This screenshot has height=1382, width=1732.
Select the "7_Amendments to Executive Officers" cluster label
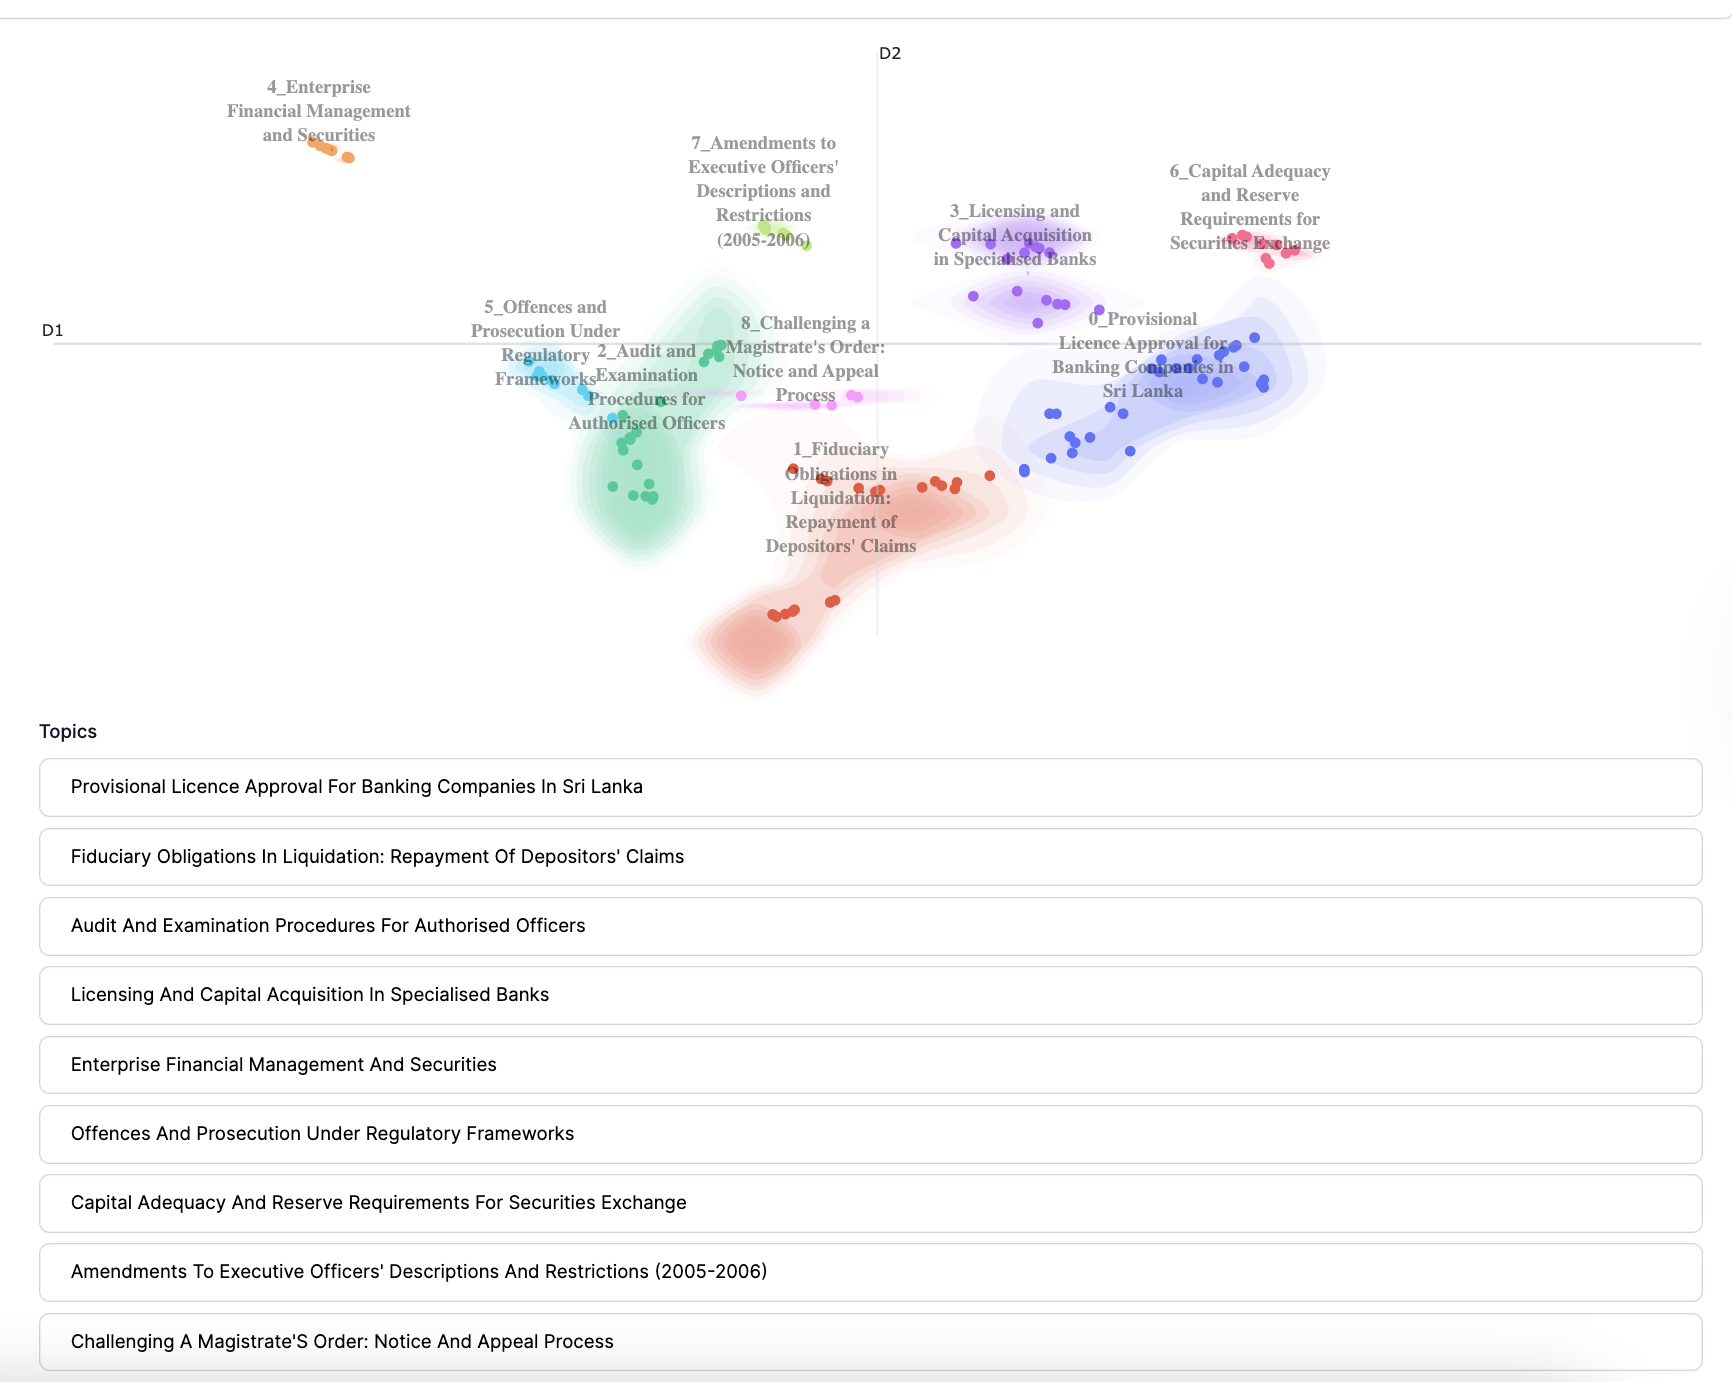[x=763, y=191]
